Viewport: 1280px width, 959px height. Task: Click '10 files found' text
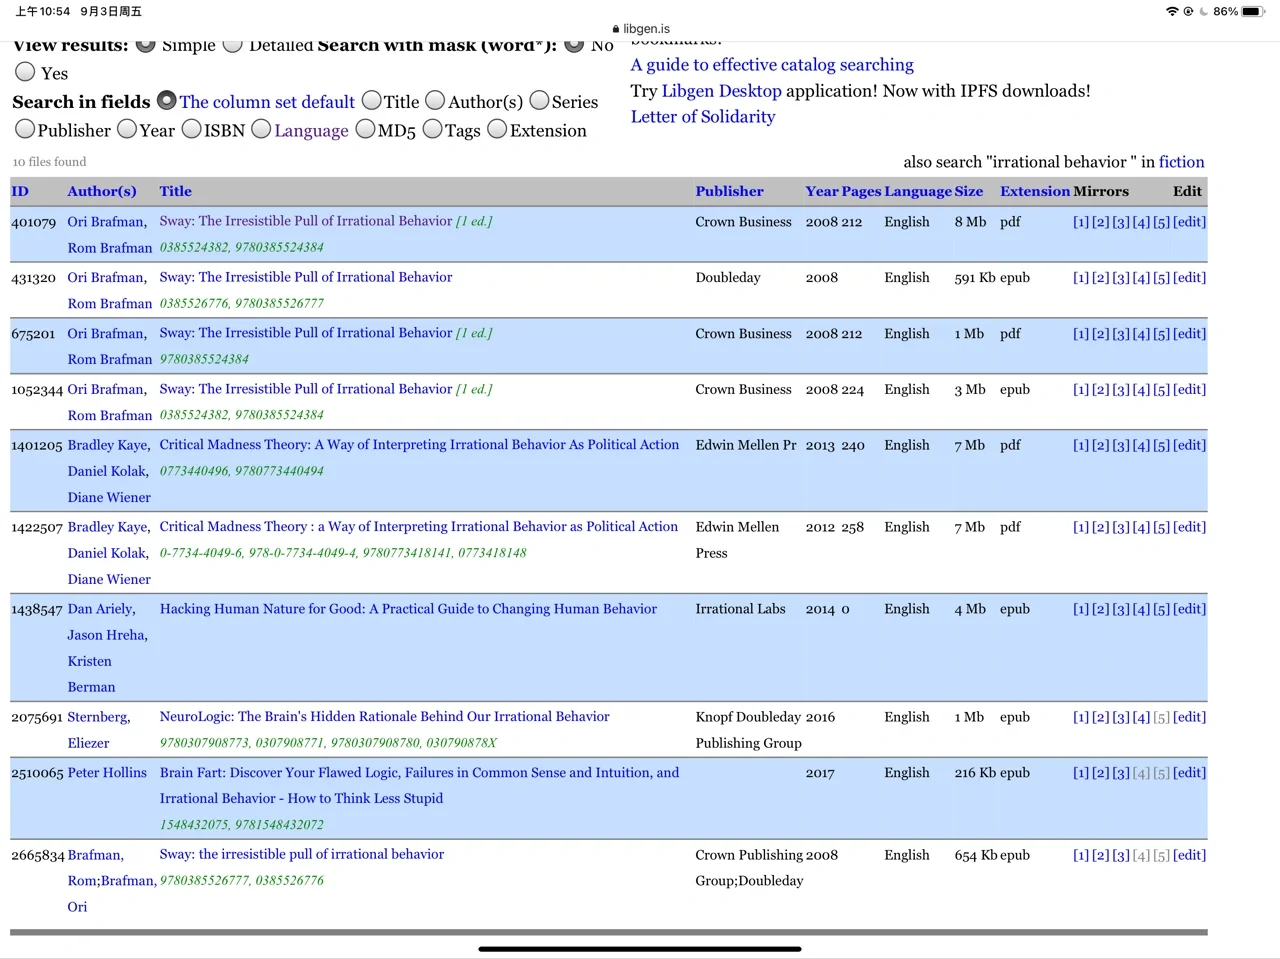click(x=49, y=162)
